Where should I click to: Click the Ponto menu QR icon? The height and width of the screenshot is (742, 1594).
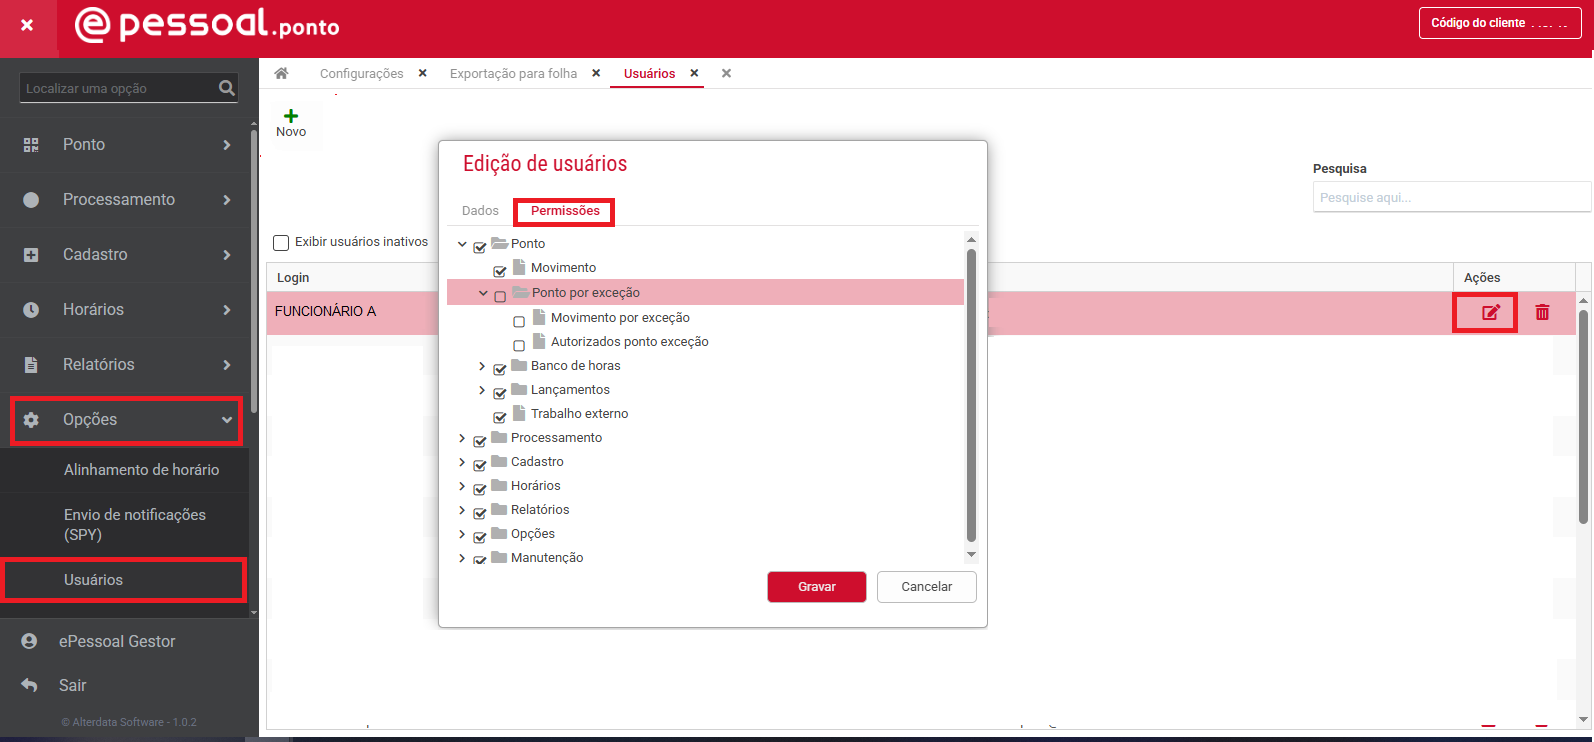pyautogui.click(x=31, y=145)
